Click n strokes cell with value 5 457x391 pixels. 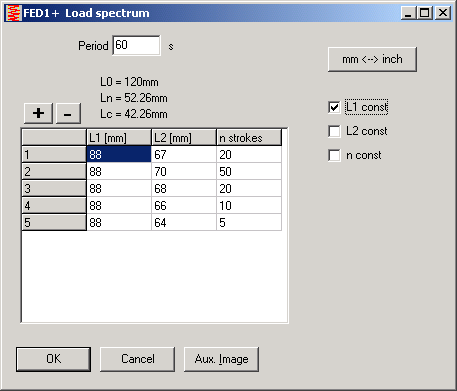(249, 222)
